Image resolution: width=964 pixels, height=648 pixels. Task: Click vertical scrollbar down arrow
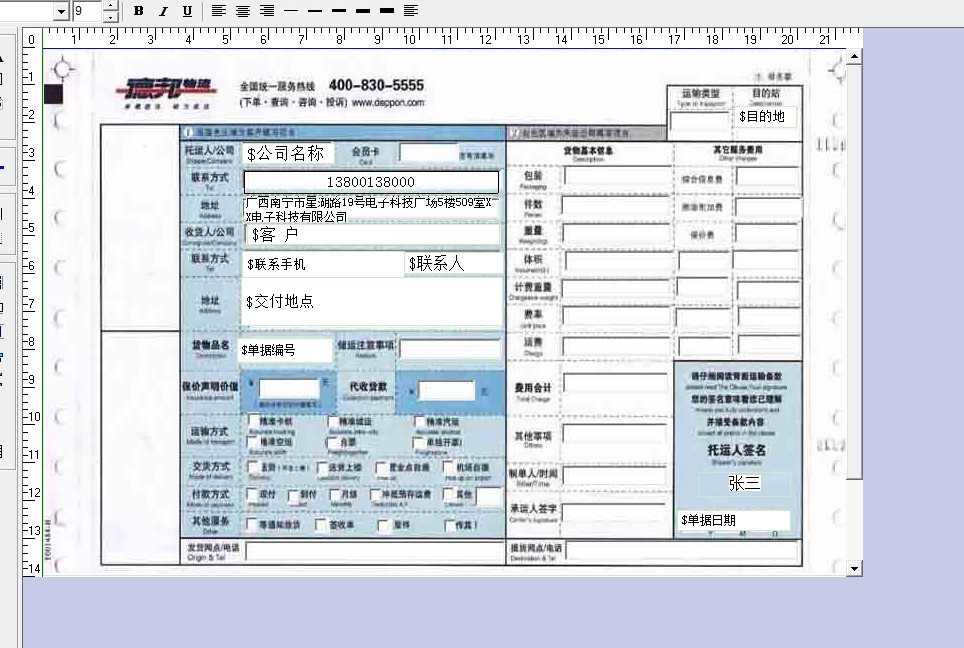coord(854,568)
